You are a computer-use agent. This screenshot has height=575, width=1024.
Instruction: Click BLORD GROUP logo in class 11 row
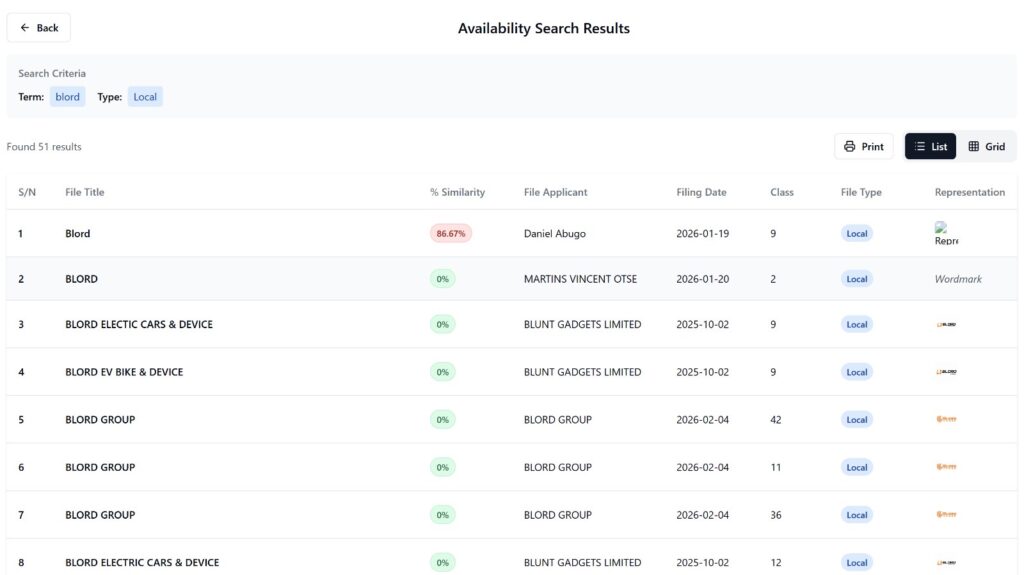tap(946, 467)
